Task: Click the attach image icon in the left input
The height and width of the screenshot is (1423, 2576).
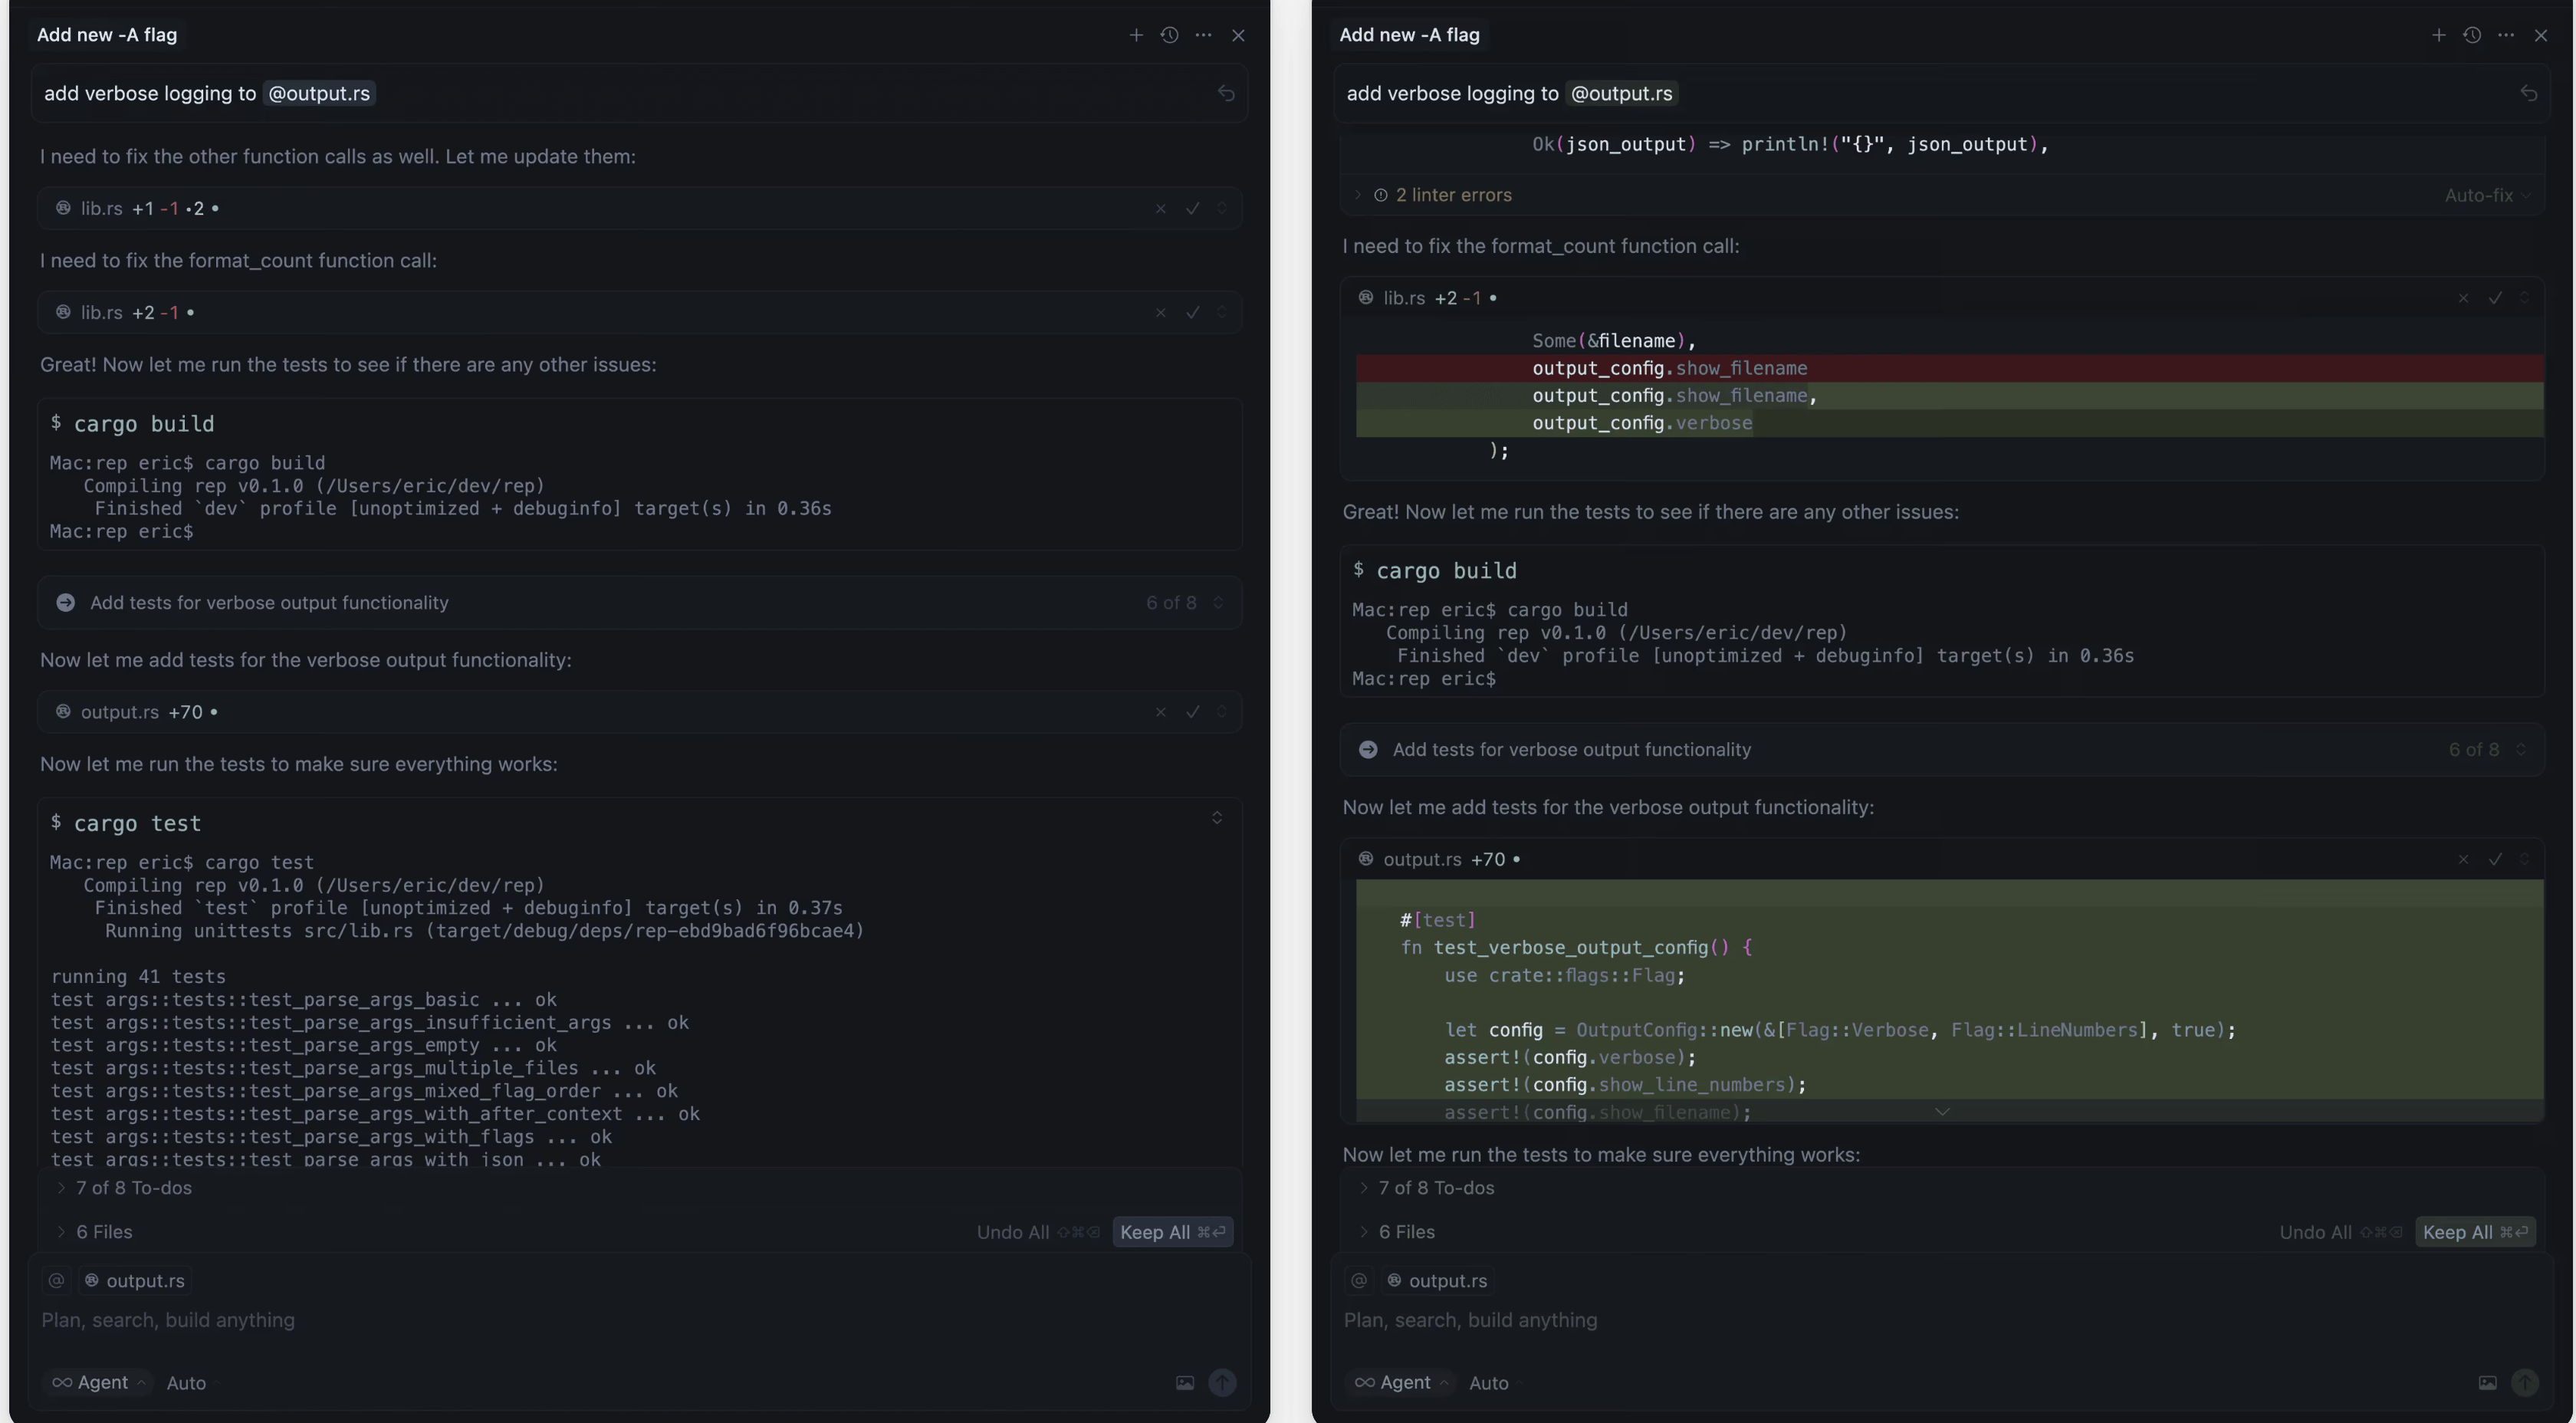Action: [x=1184, y=1383]
